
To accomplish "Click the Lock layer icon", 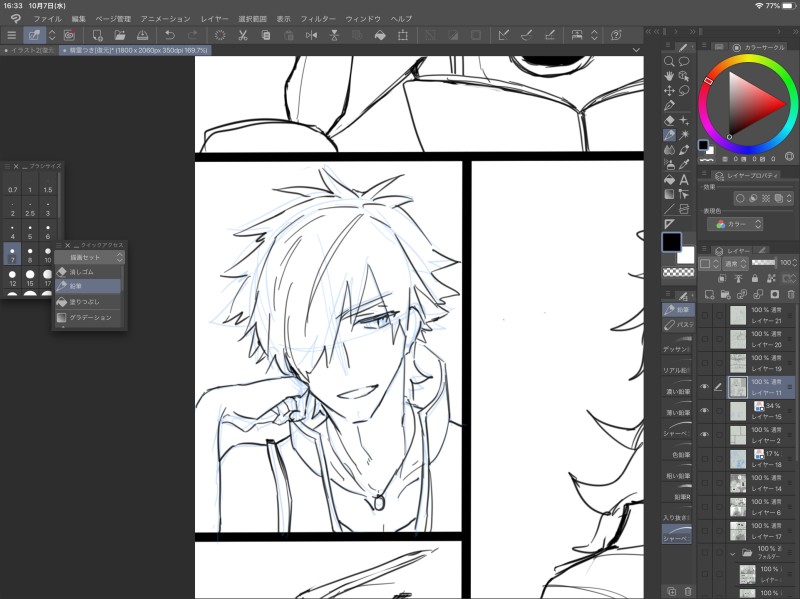I will point(755,279).
